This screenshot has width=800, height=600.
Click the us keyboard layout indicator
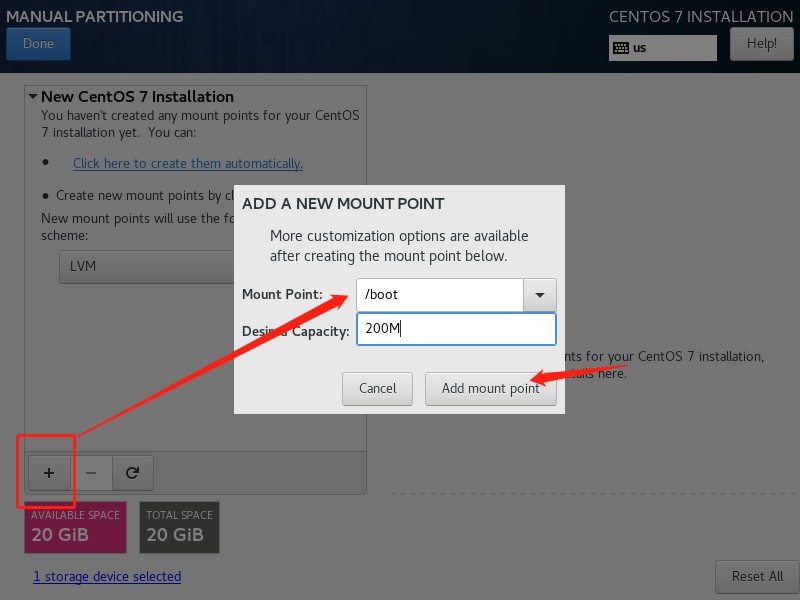663,48
